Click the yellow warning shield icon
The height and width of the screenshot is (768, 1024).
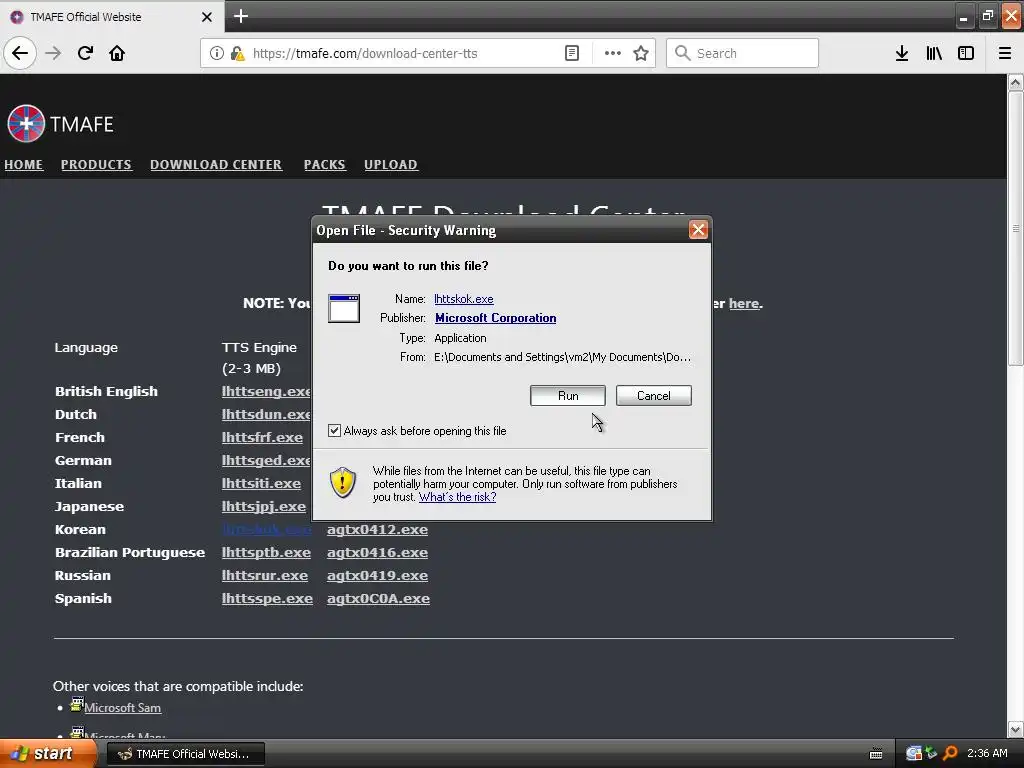point(343,483)
